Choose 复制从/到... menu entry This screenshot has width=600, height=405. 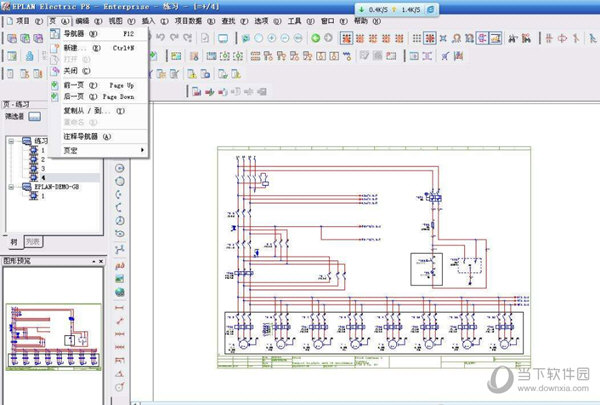pyautogui.click(x=99, y=111)
